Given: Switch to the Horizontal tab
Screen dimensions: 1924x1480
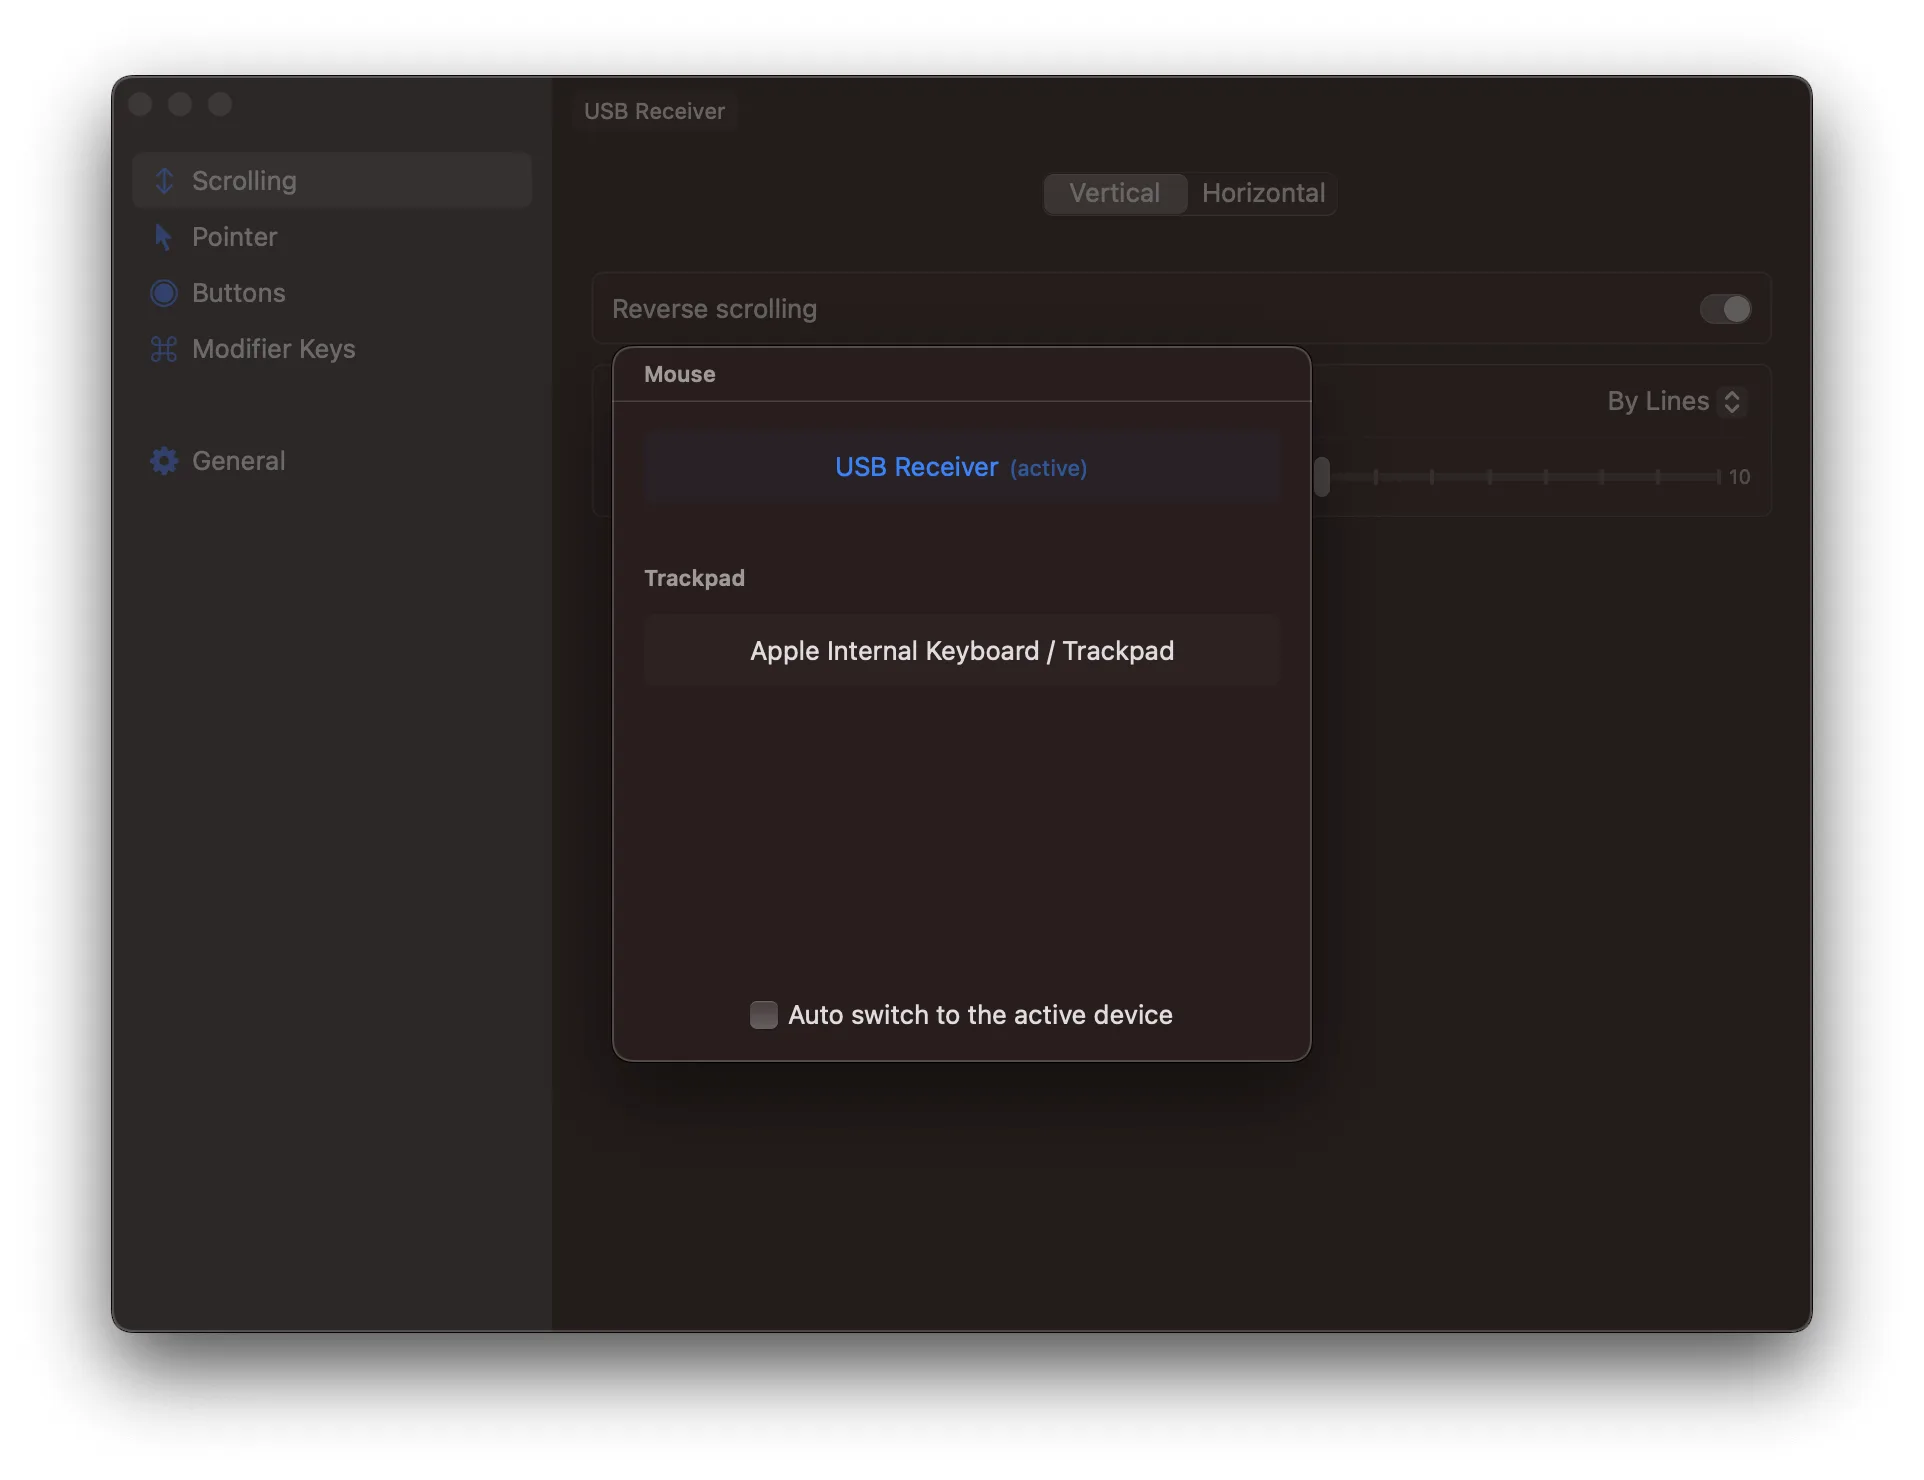Looking at the screenshot, I should [1263, 193].
